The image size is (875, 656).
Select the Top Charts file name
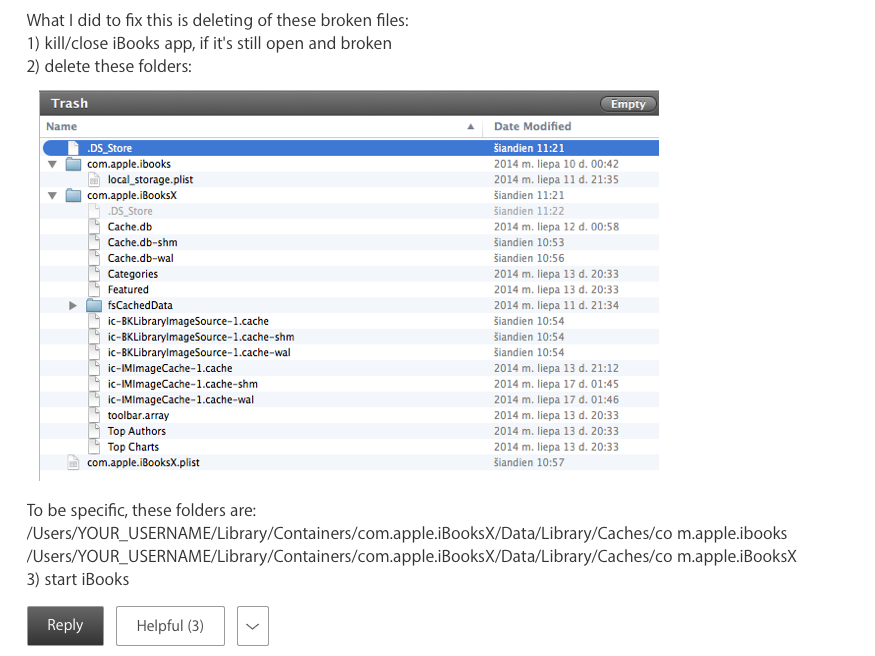[x=133, y=447]
